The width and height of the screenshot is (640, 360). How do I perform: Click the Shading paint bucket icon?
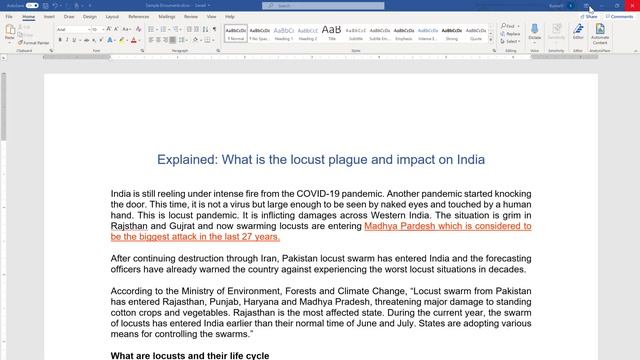click(196, 40)
